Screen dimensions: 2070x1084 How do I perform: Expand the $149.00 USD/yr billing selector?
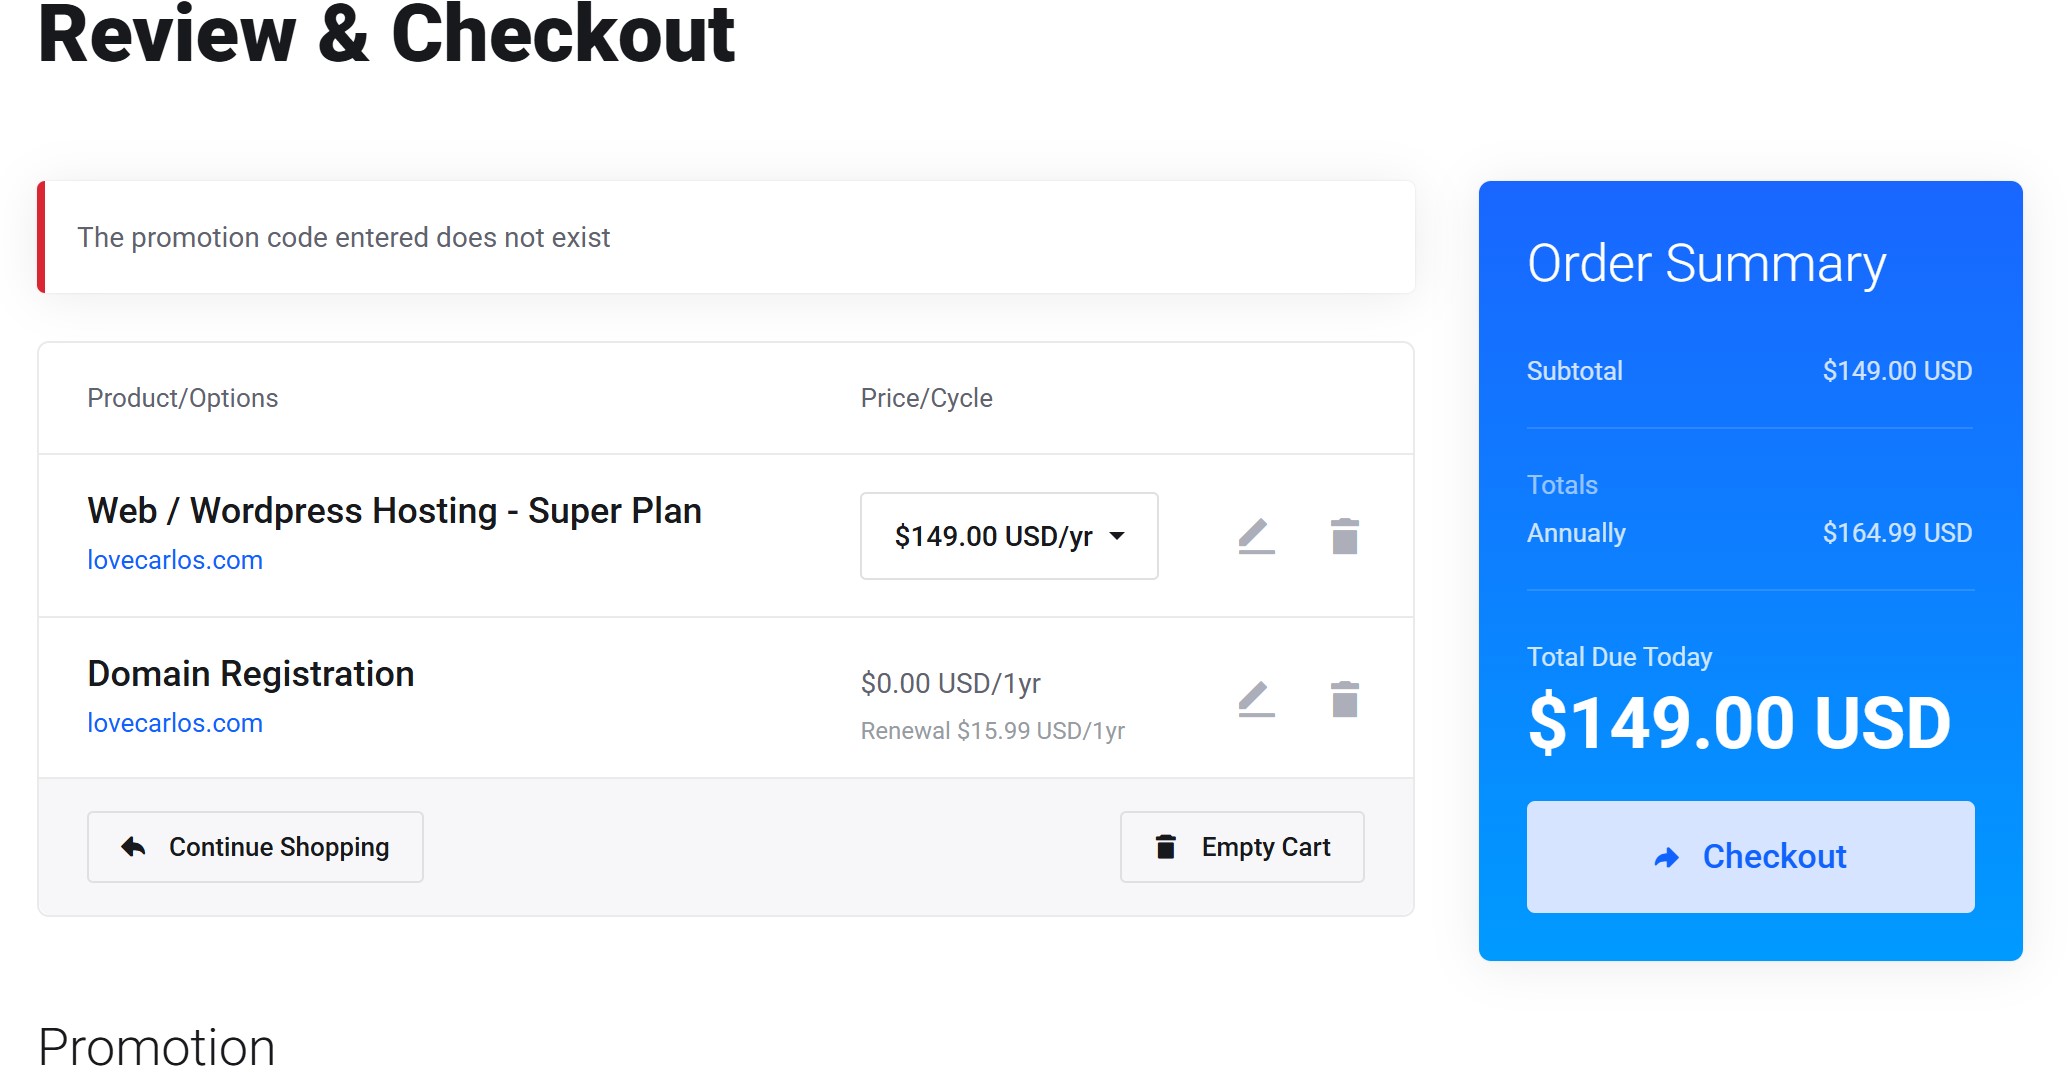(1008, 536)
